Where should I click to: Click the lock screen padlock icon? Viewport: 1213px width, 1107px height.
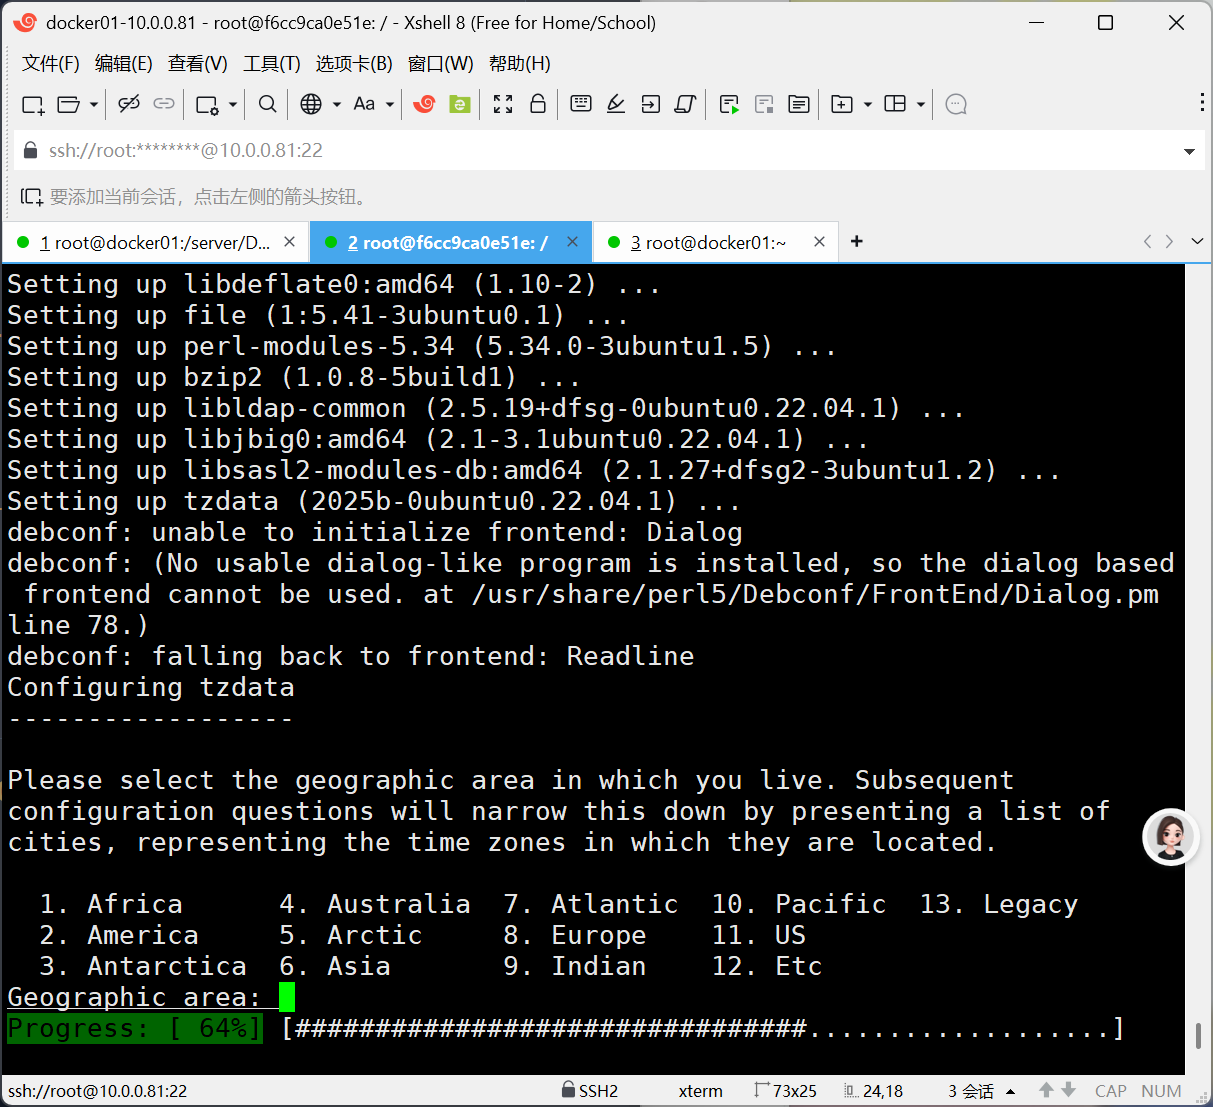(538, 104)
